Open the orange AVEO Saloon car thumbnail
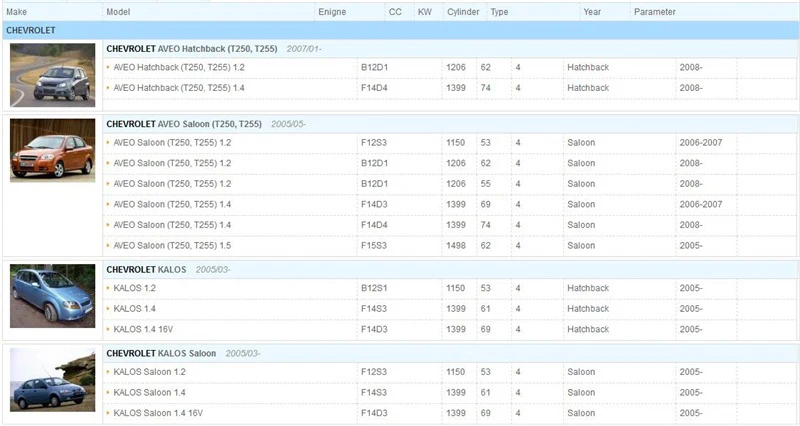 click(53, 151)
